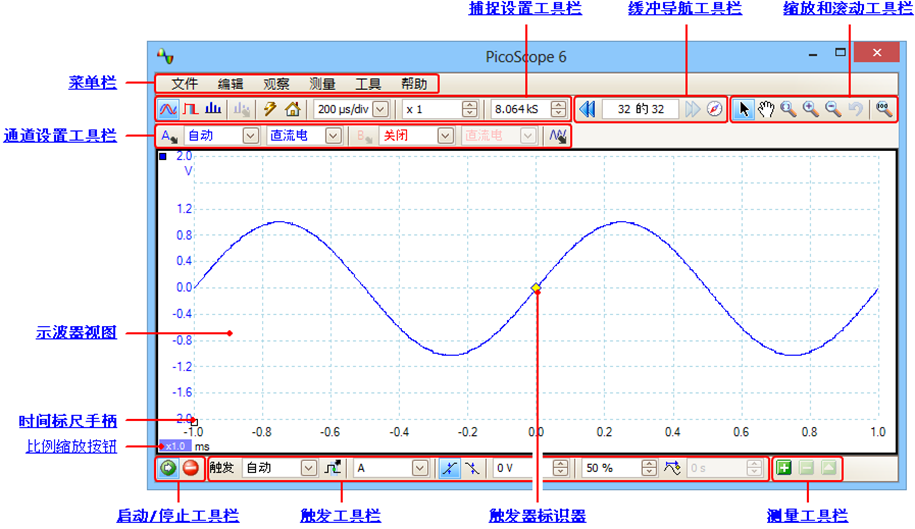Open Buffer Navigator compass icon
Image resolution: width=915 pixels, height=529 pixels.
pyautogui.click(x=714, y=109)
